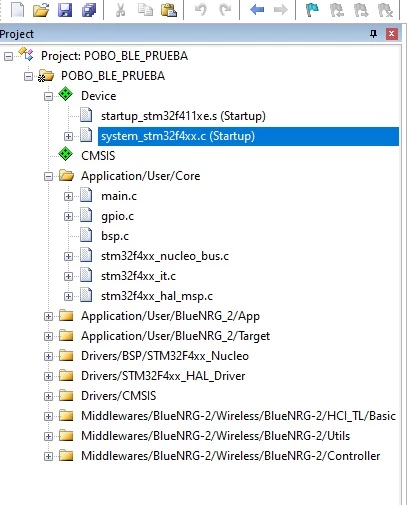The width and height of the screenshot is (407, 505).
Task: Select Middlewares/BlueNRG-2/Wireless/BlueNRG-2/Utils label
Action: tap(215, 436)
